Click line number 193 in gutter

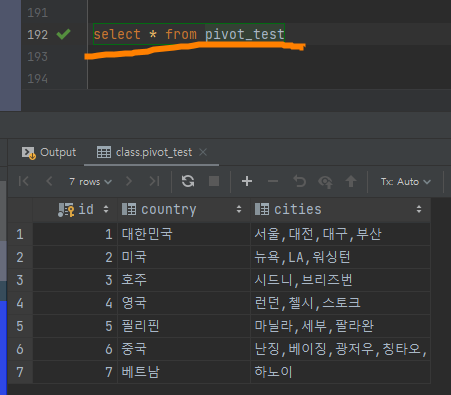(38, 57)
